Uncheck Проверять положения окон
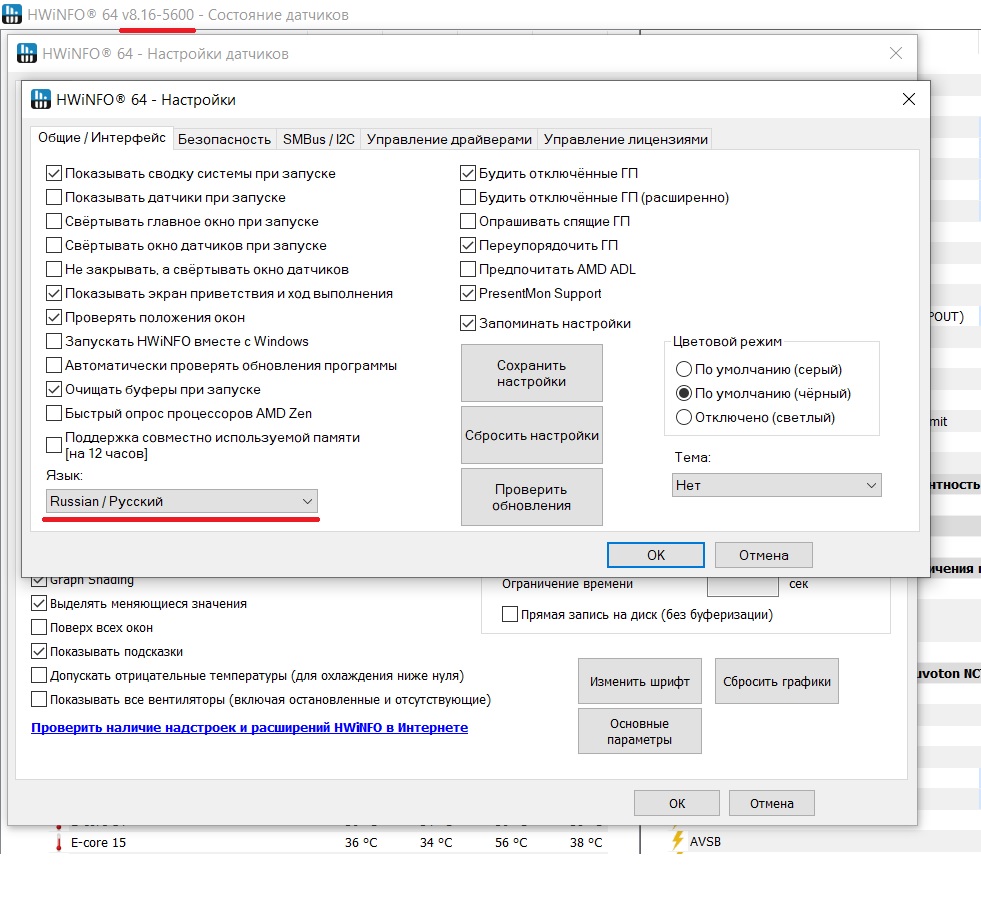The width and height of the screenshot is (981, 900). pyautogui.click(x=54, y=317)
